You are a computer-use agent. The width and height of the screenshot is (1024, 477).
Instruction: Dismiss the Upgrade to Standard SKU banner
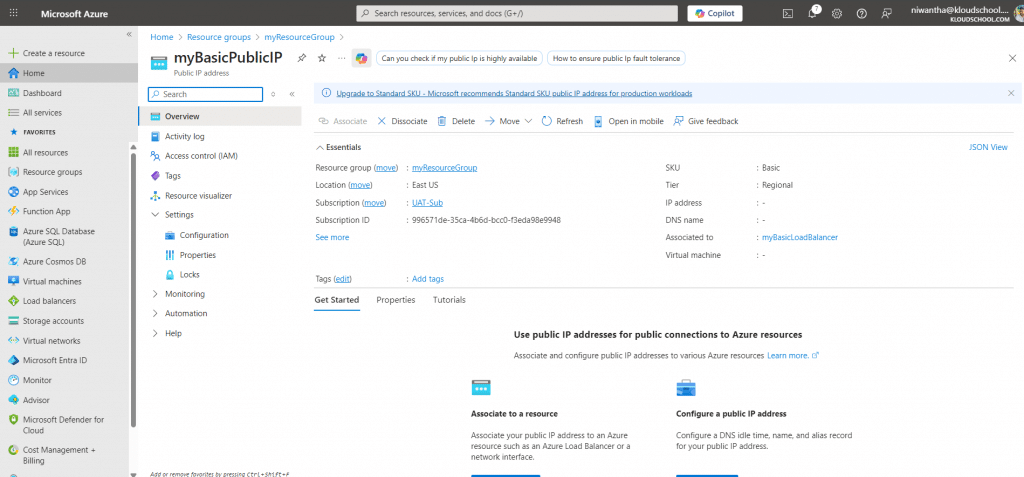[1011, 93]
